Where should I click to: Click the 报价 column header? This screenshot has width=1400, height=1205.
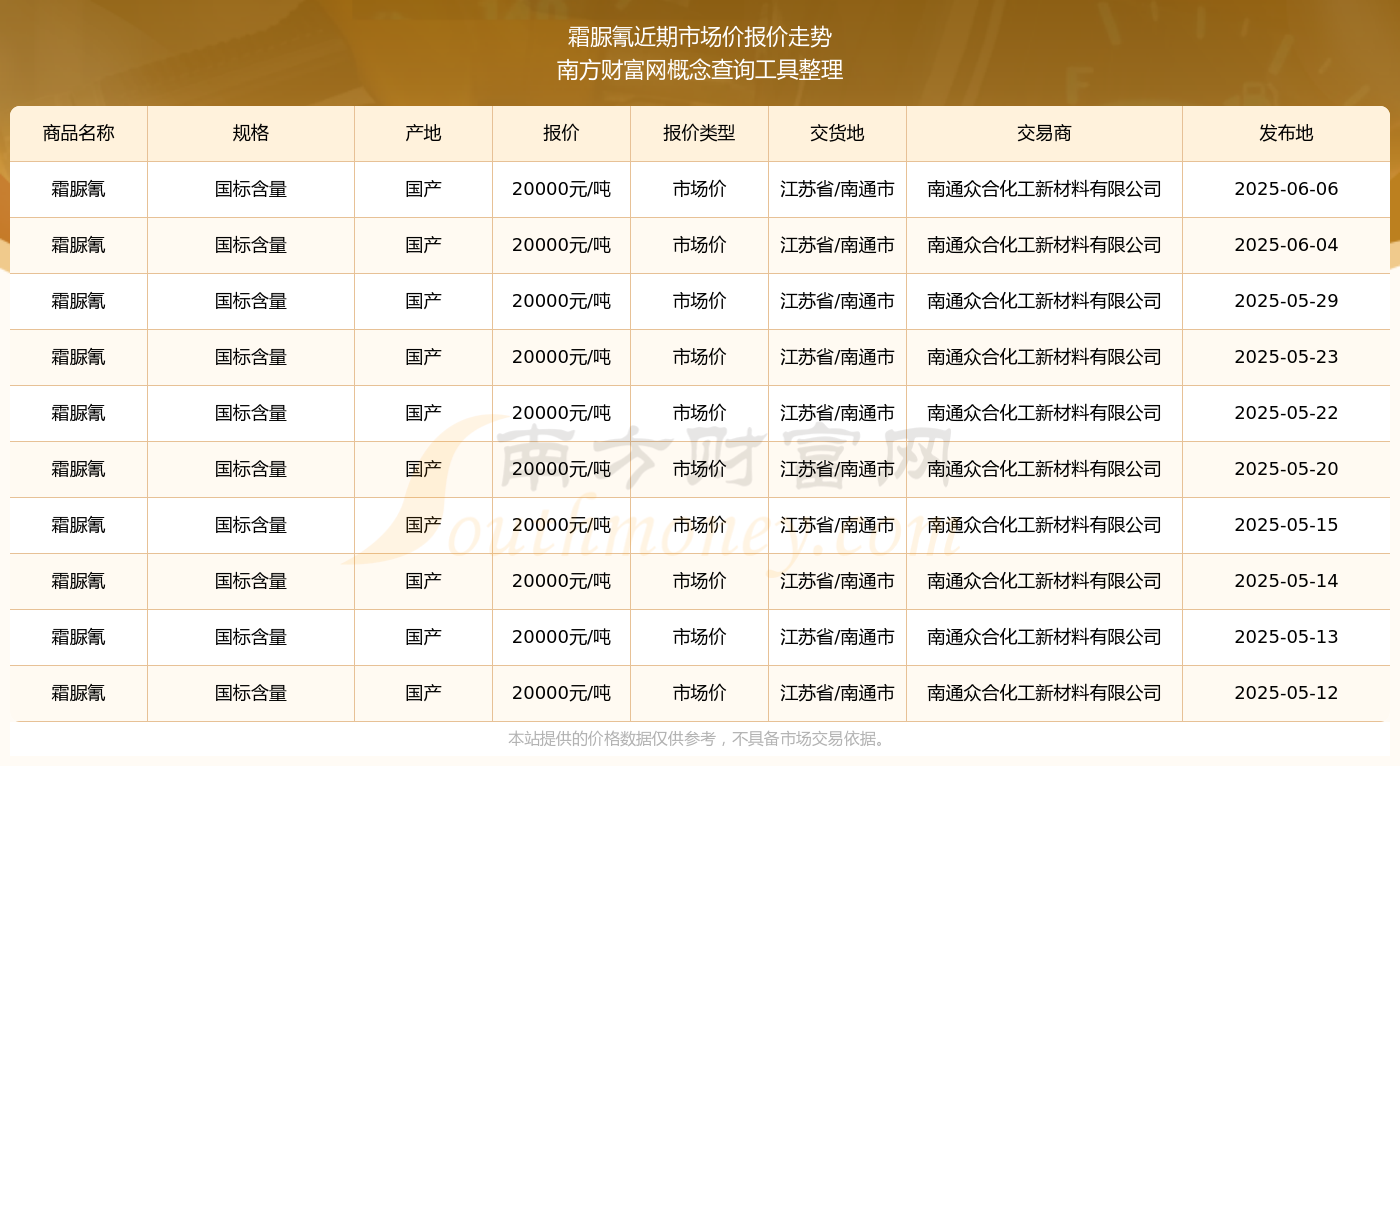click(x=562, y=134)
